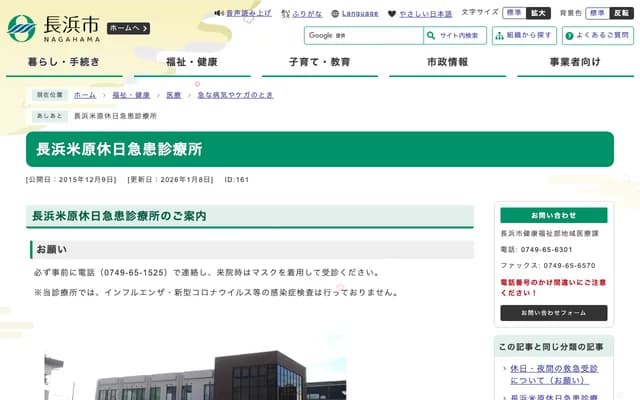Click the red phone number warning text
Screen dimensions: 640x400
(553, 287)
